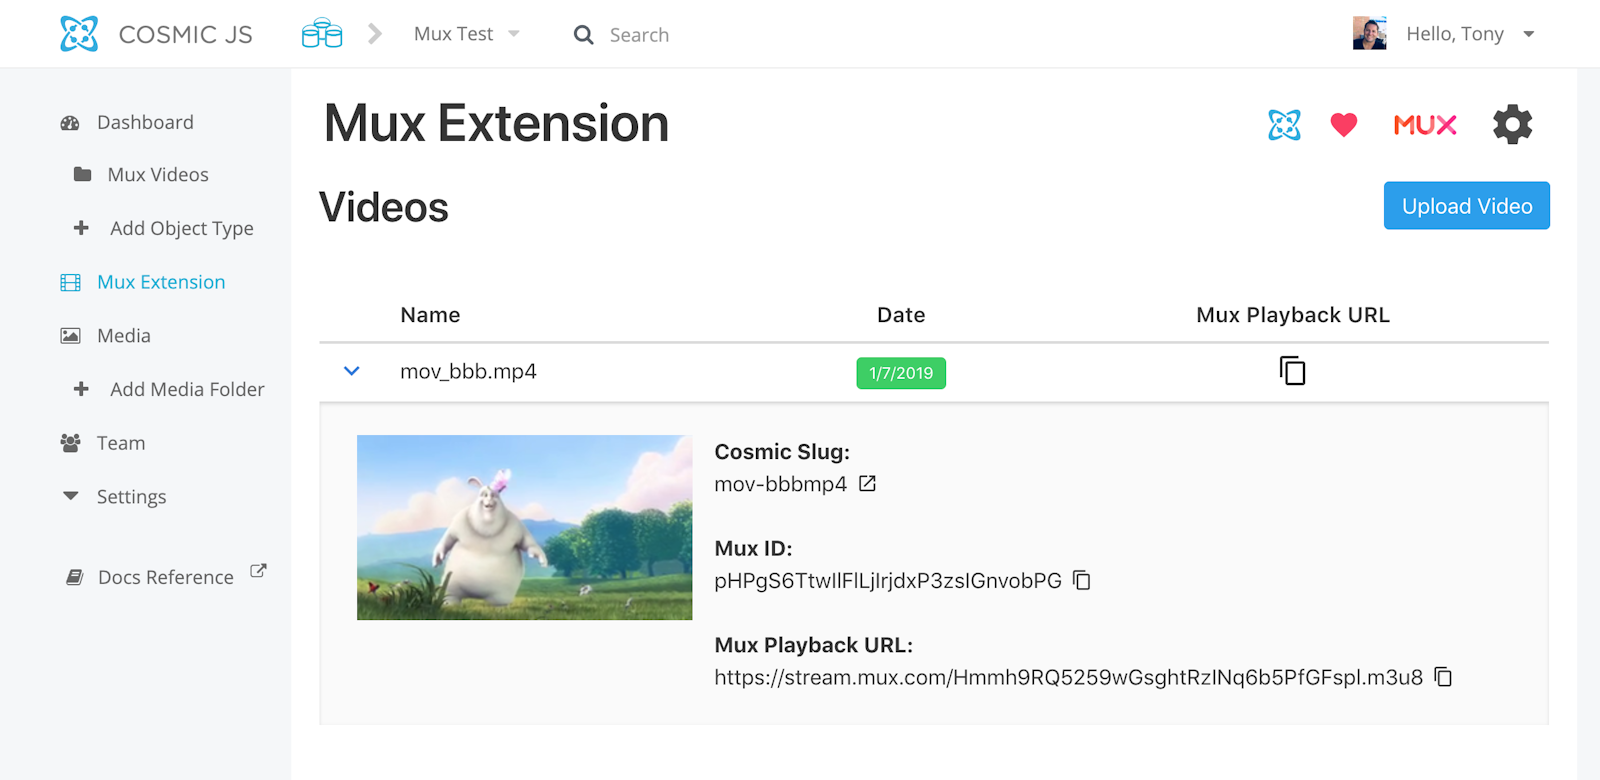
Task: Open Media in the sidebar
Action: click(124, 336)
